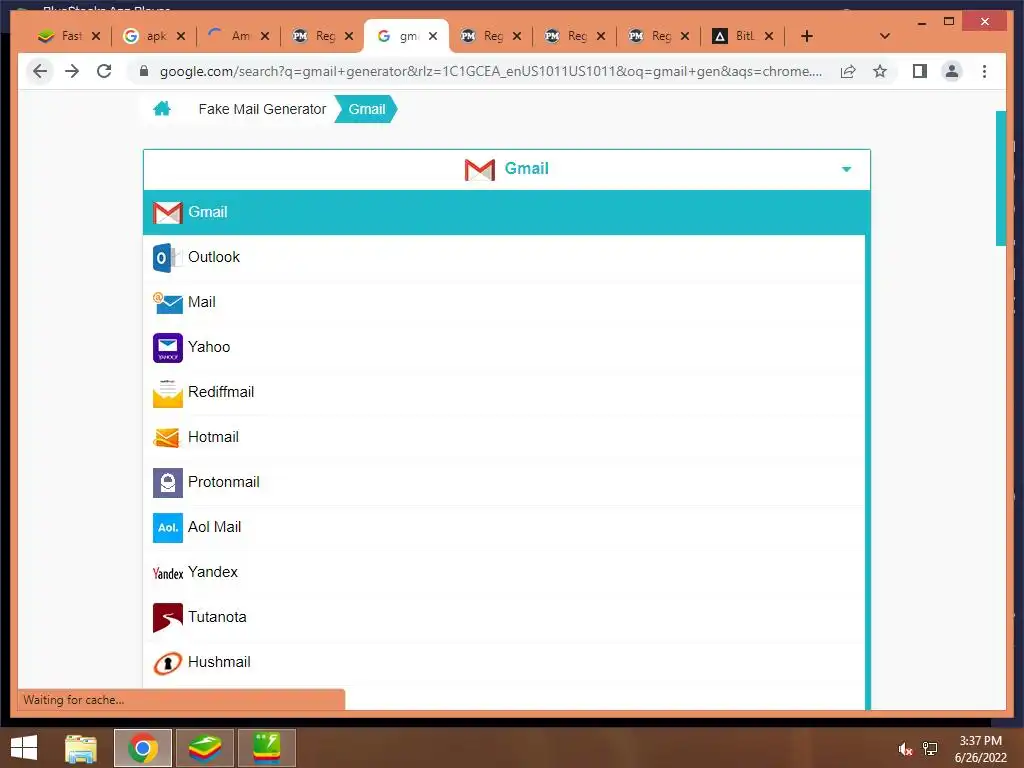Select Tutanota provider entry
Screen dimensions: 1024x768
point(504,618)
